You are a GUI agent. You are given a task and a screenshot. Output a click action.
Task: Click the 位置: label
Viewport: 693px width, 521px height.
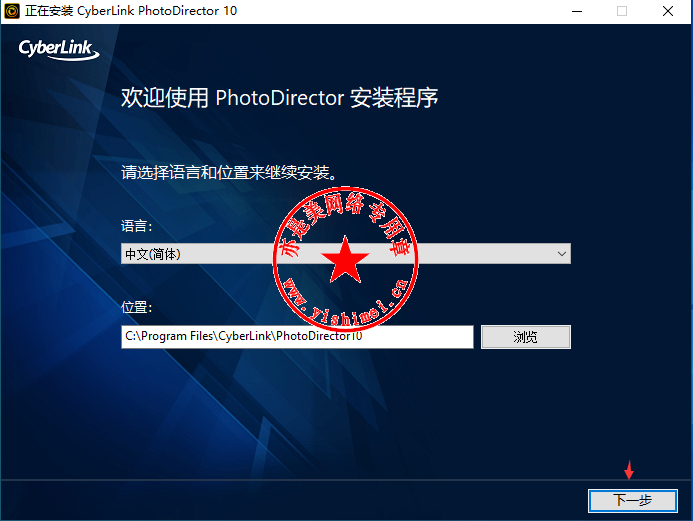[137, 307]
